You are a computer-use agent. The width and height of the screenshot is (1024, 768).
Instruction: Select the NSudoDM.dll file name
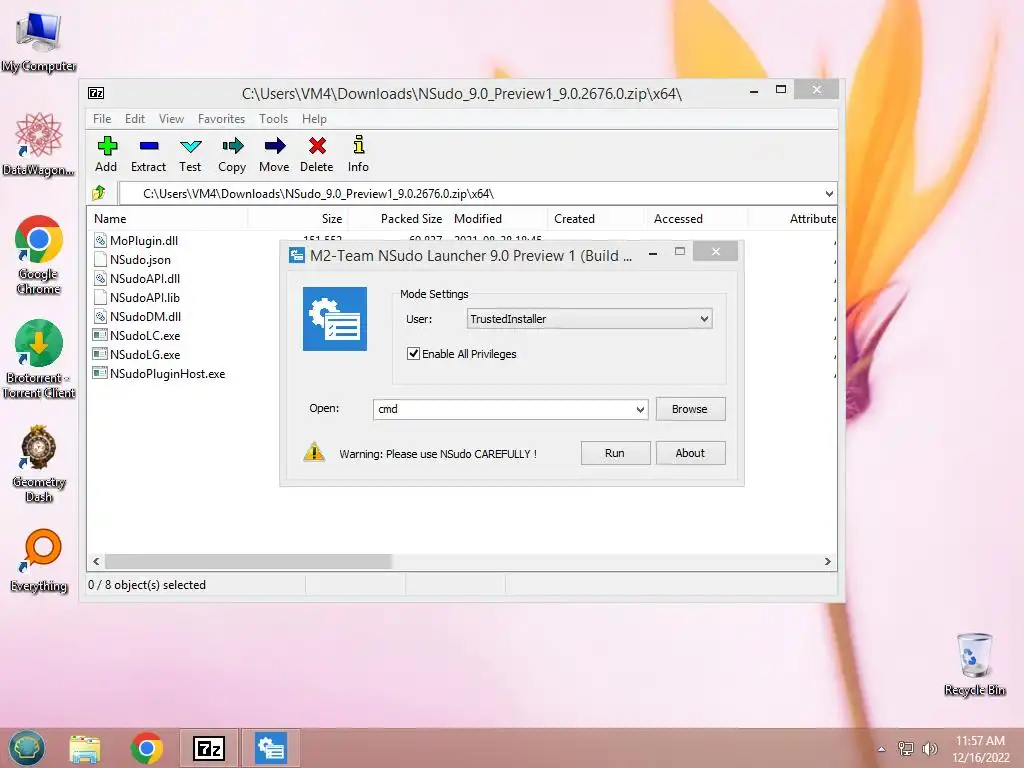[x=146, y=316]
